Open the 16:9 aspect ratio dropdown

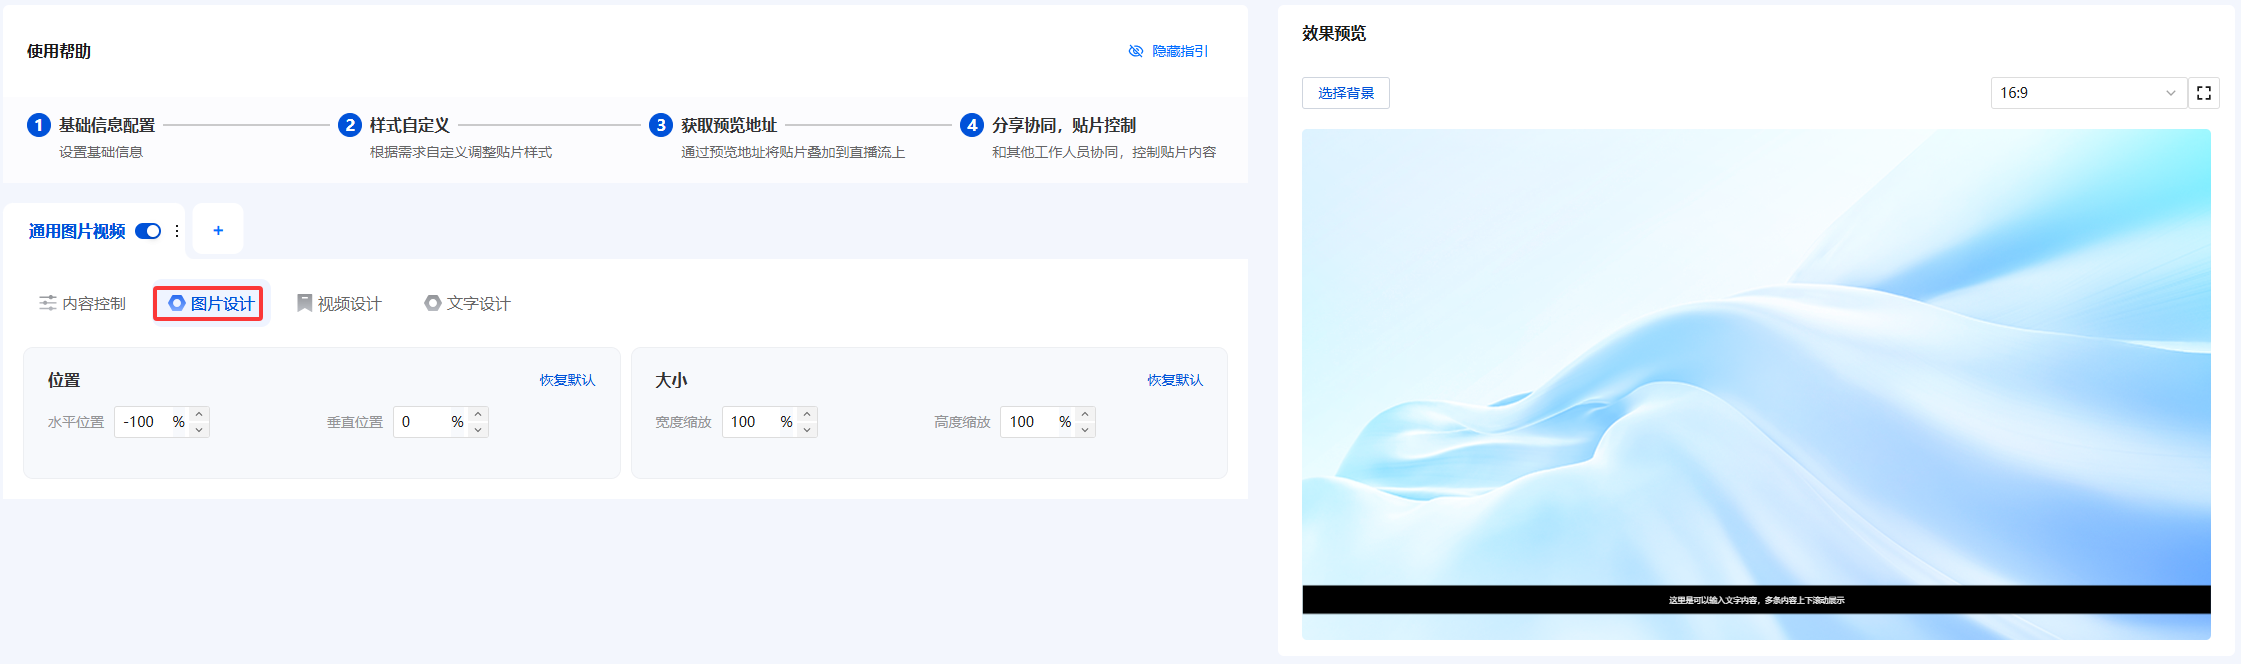(x=2087, y=93)
